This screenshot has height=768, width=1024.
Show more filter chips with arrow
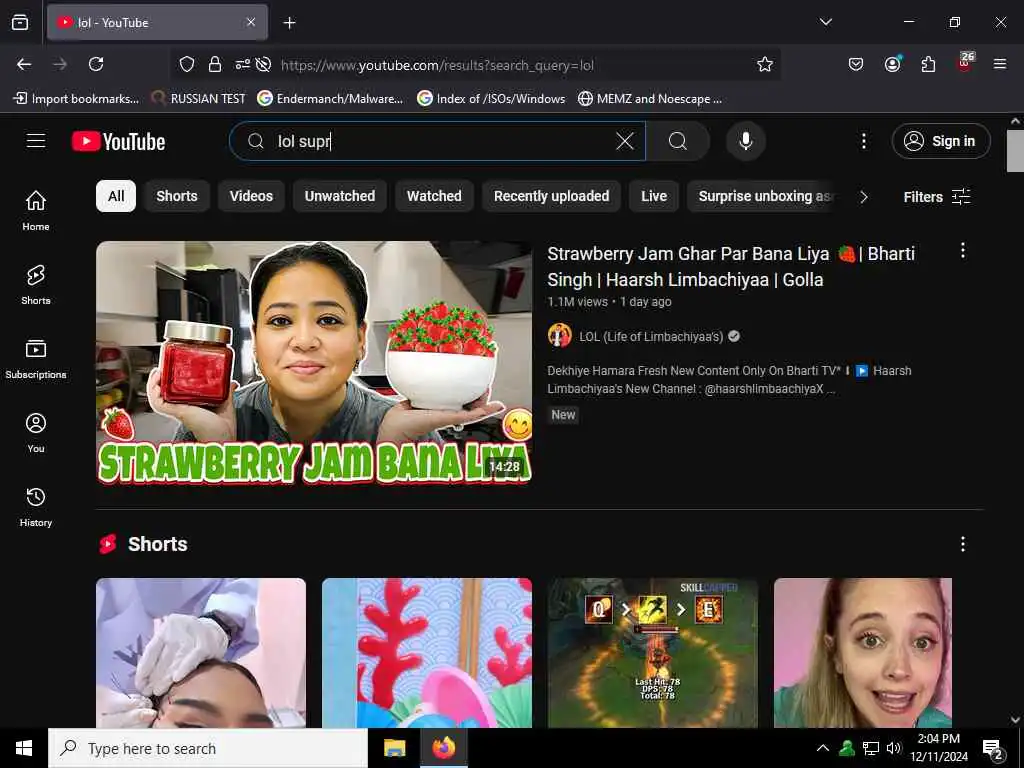point(864,197)
